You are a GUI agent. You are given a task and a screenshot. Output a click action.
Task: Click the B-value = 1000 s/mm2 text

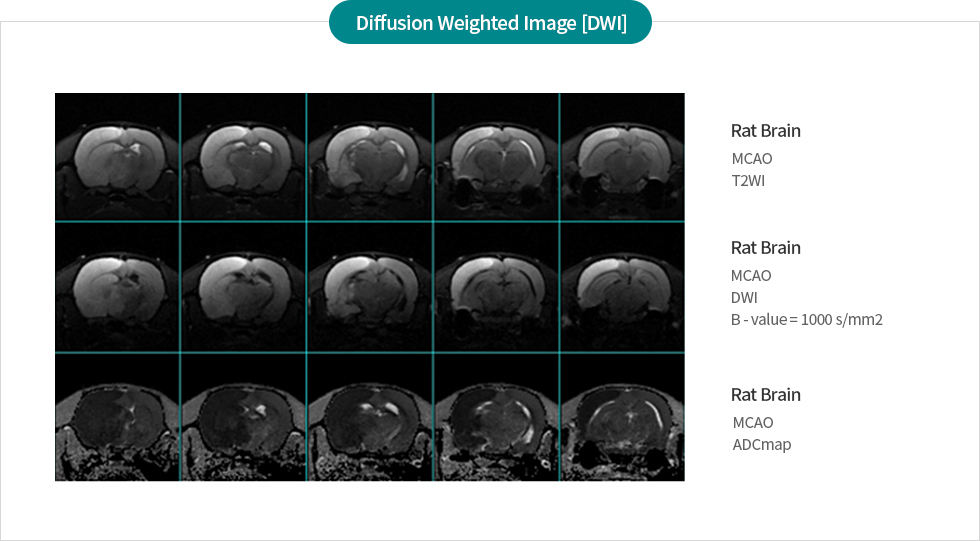click(806, 320)
